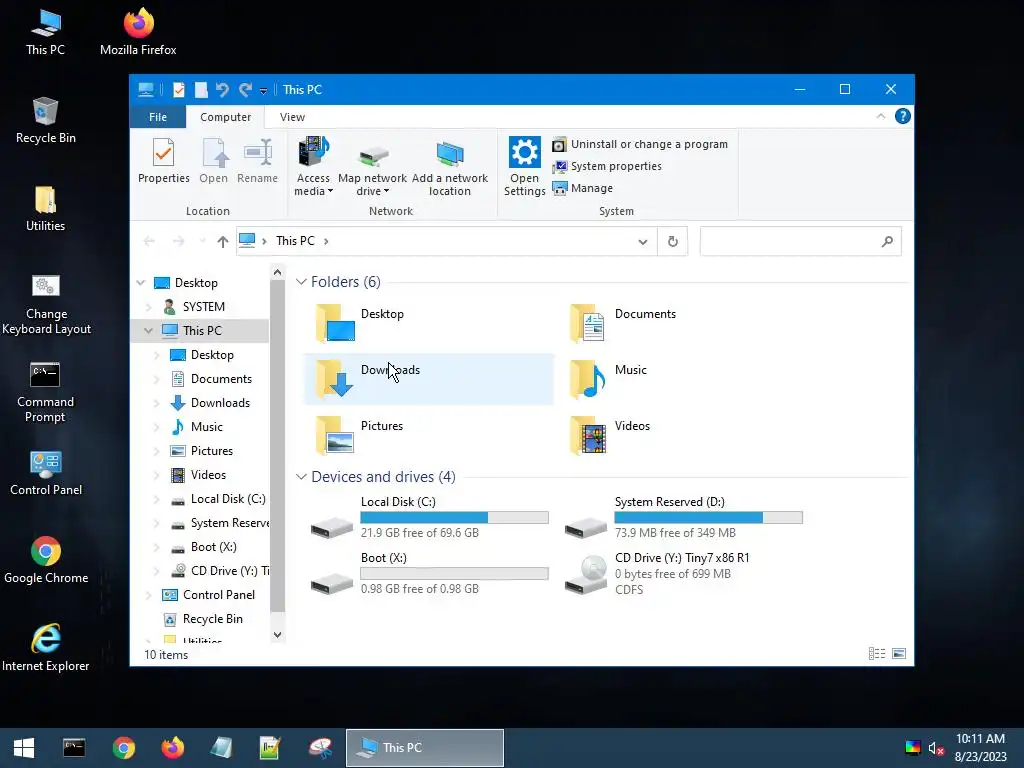The image size is (1024, 768).
Task: Switch to Details view in status bar
Action: click(877, 654)
